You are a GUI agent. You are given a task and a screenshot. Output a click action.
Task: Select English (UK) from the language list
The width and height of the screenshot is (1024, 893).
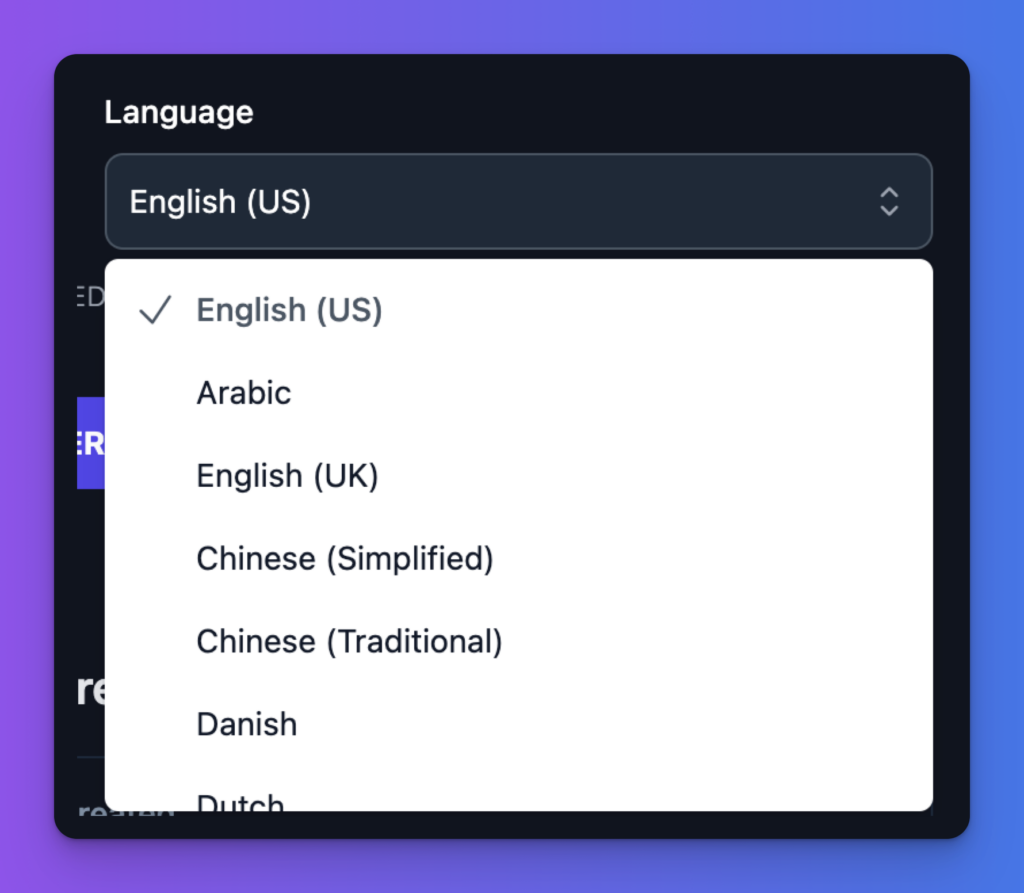pos(287,476)
